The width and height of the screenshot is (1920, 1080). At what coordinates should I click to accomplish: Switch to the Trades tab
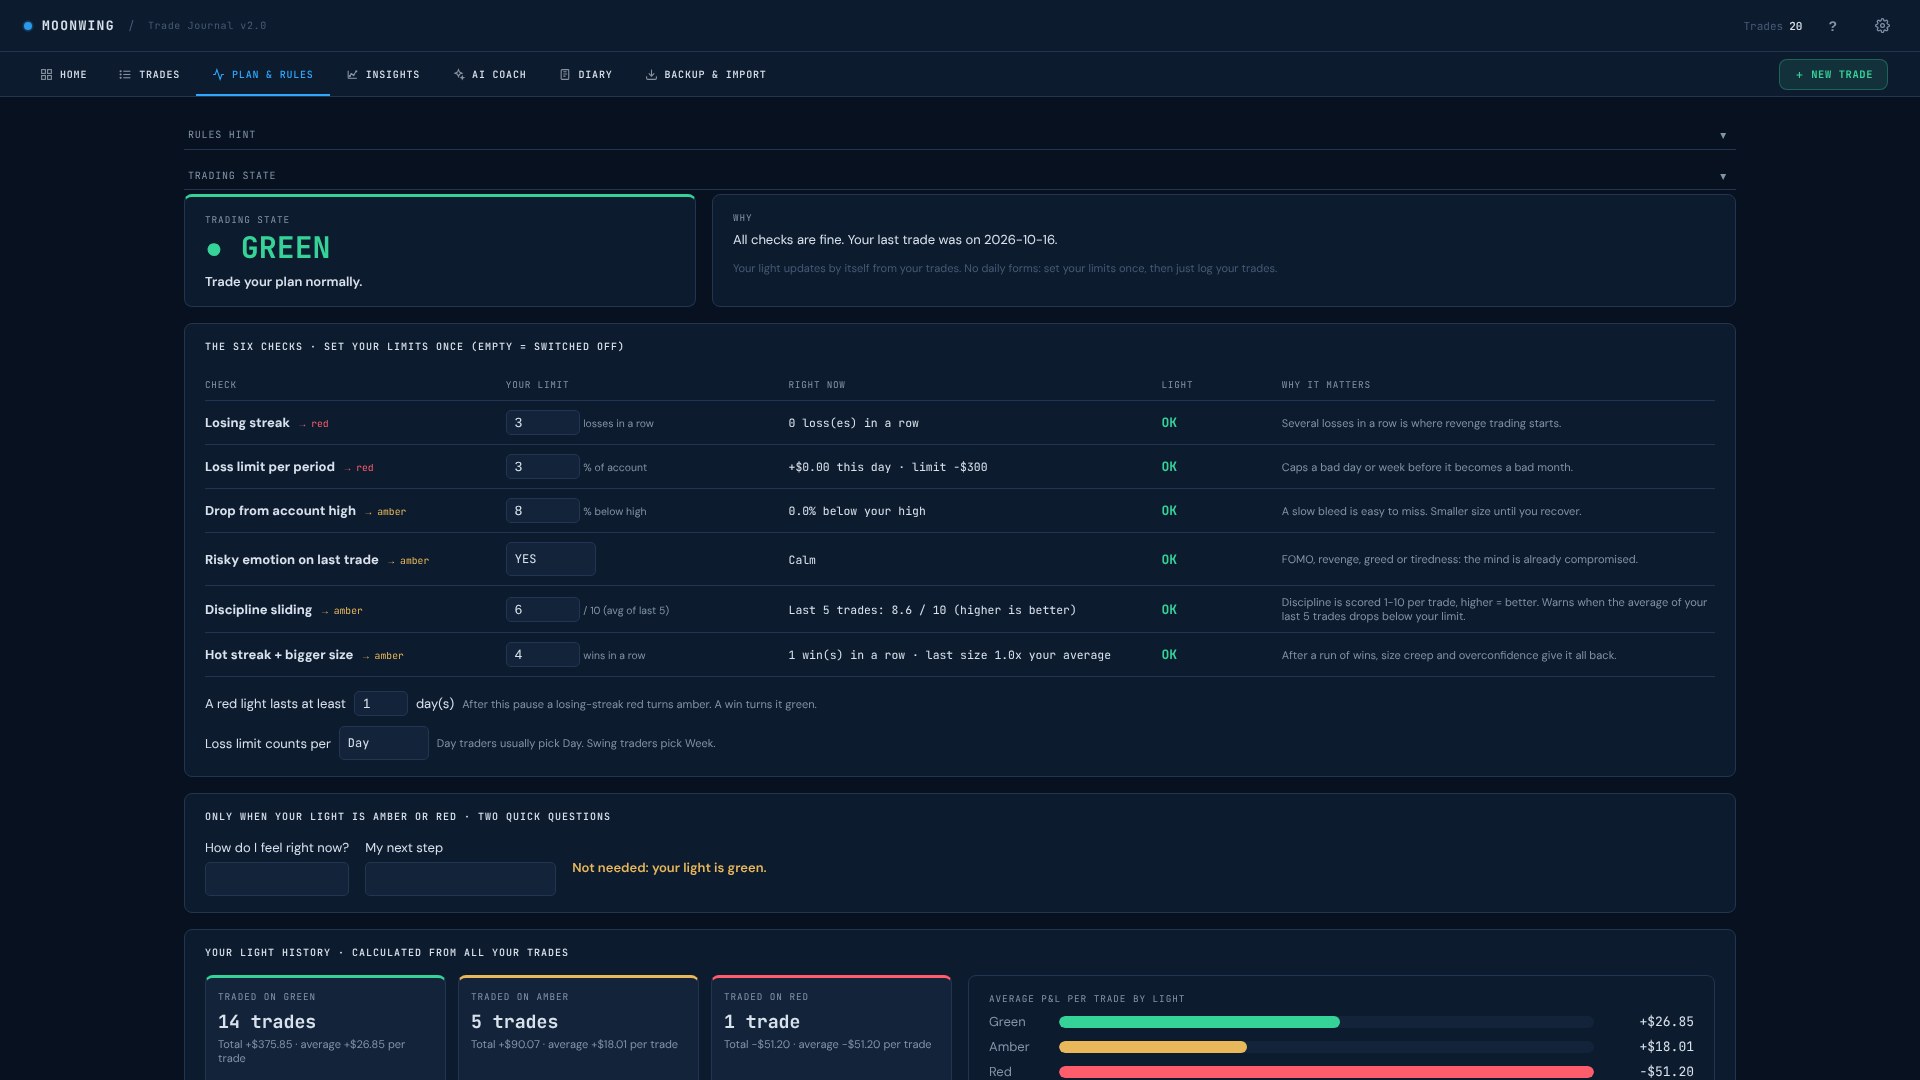point(149,75)
